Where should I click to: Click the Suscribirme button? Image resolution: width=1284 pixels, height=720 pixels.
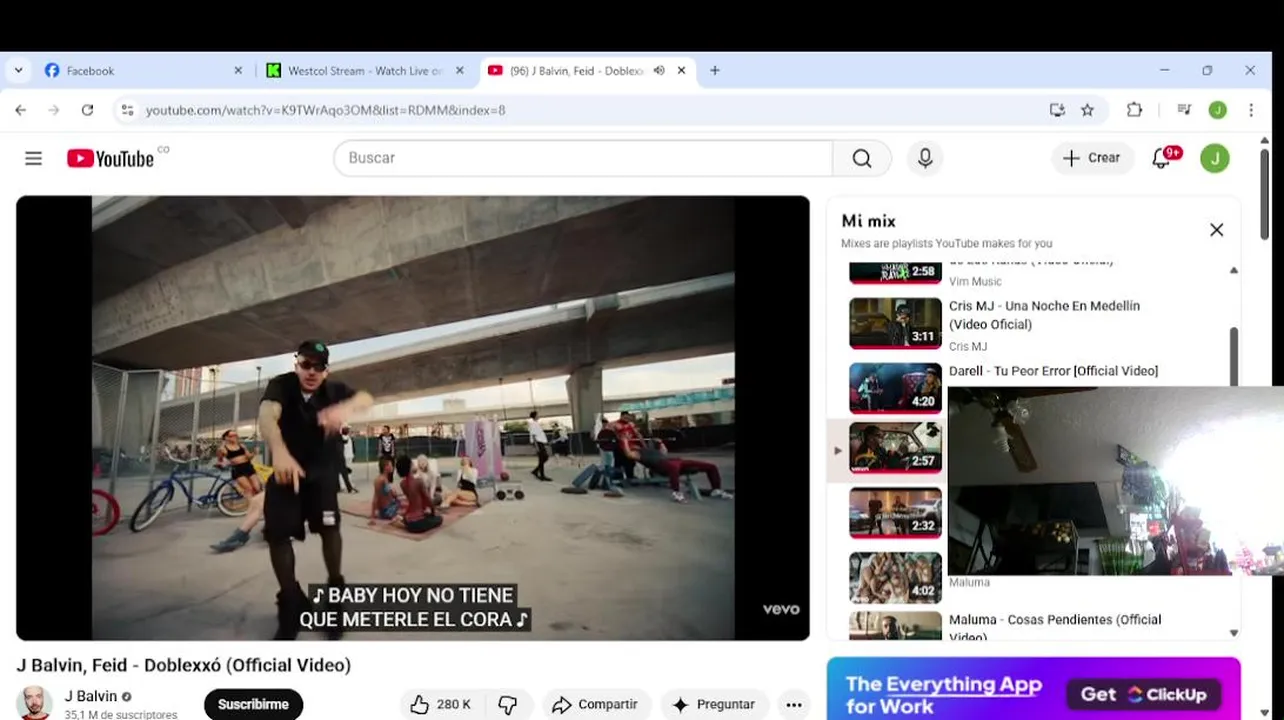pyautogui.click(x=253, y=704)
